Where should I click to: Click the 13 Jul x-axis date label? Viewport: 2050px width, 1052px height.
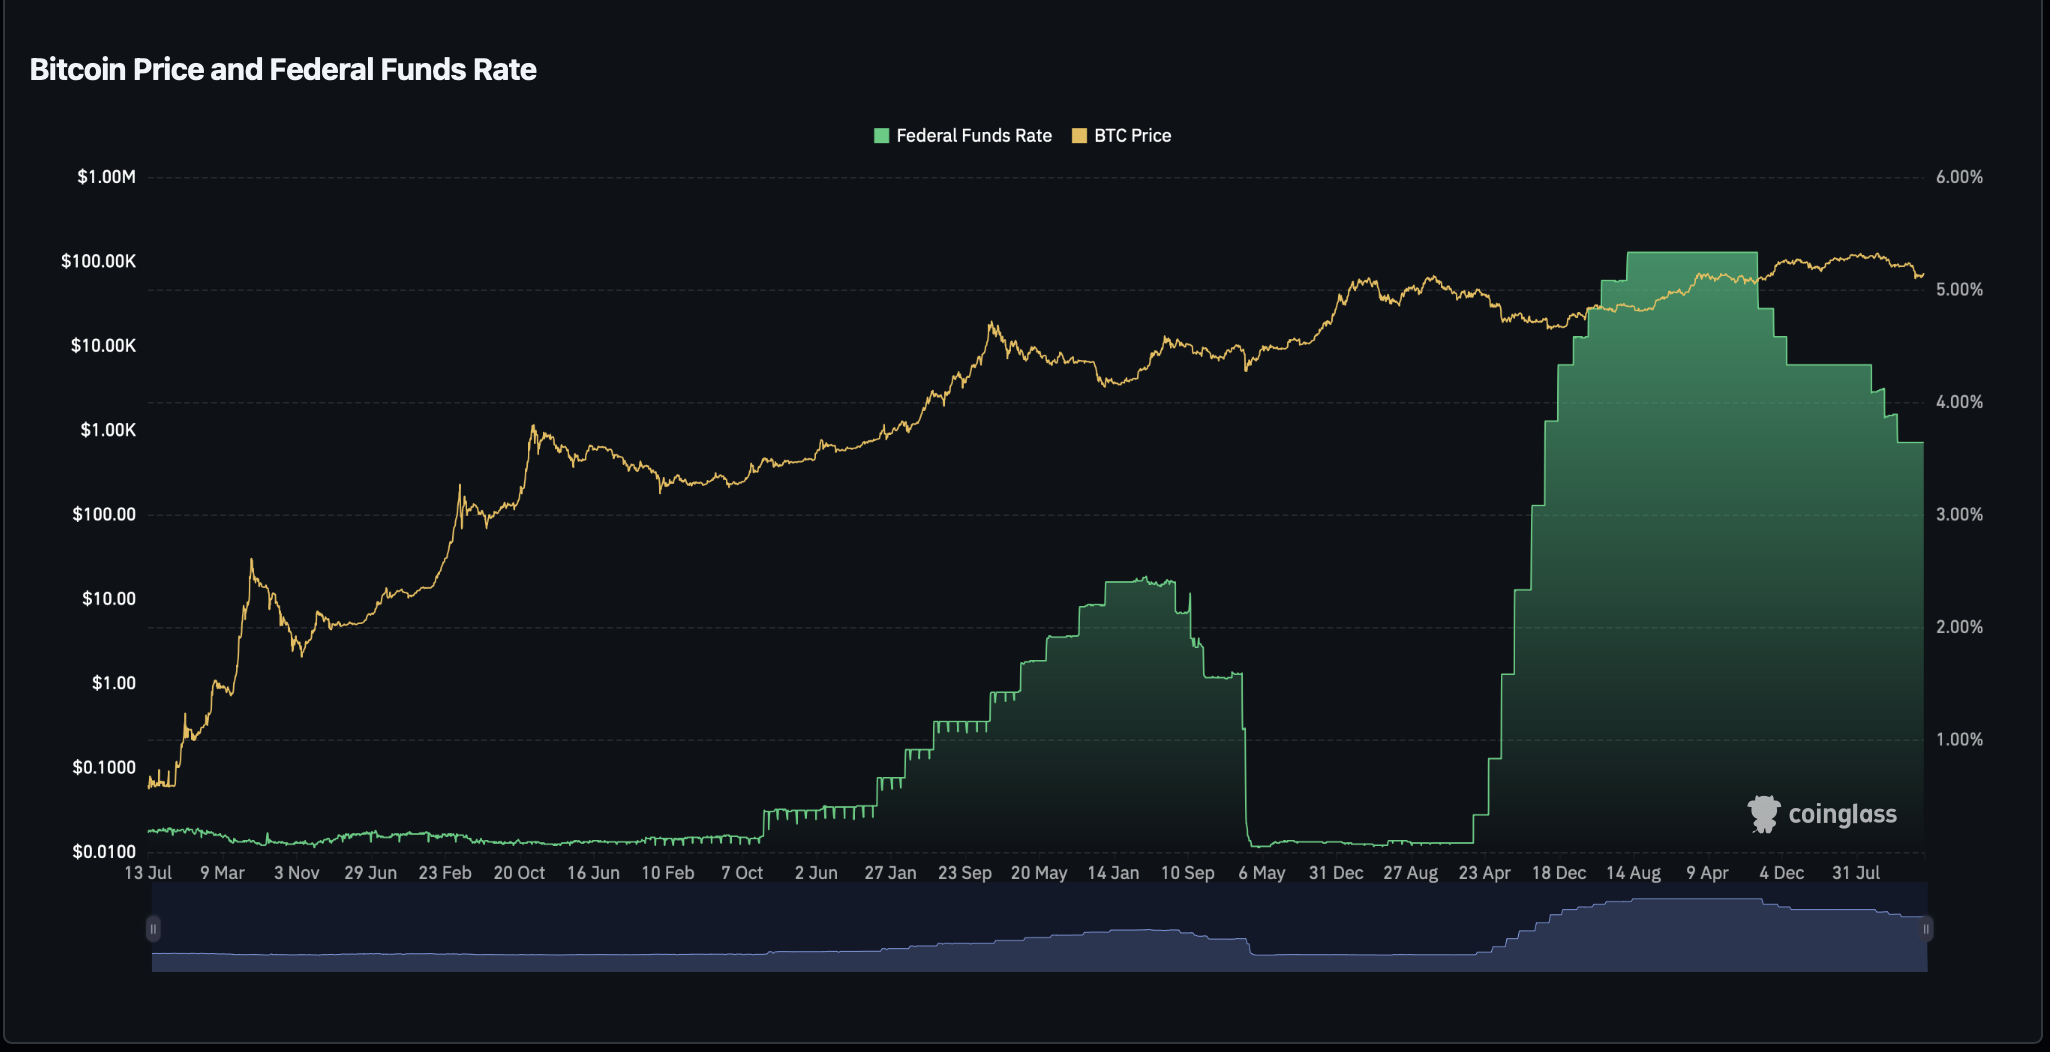tap(148, 873)
